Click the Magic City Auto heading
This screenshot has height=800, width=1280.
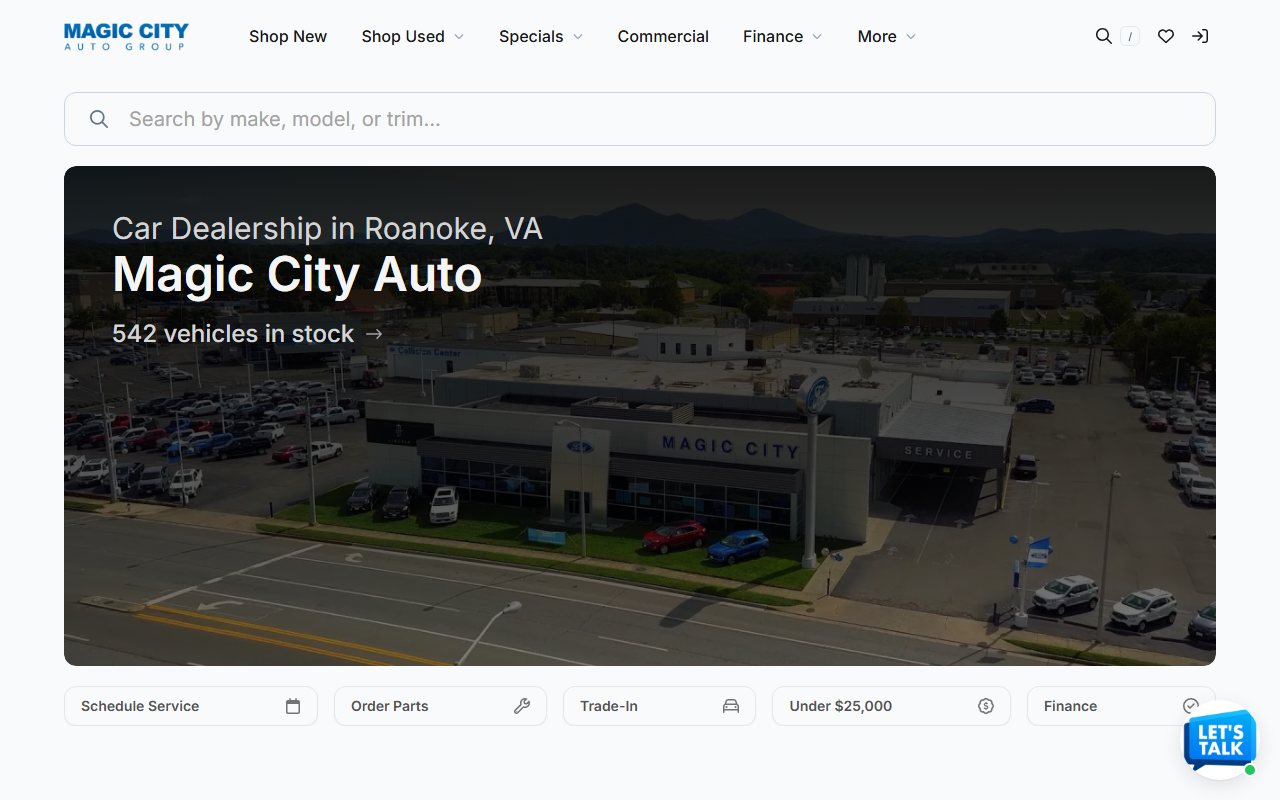coord(297,274)
